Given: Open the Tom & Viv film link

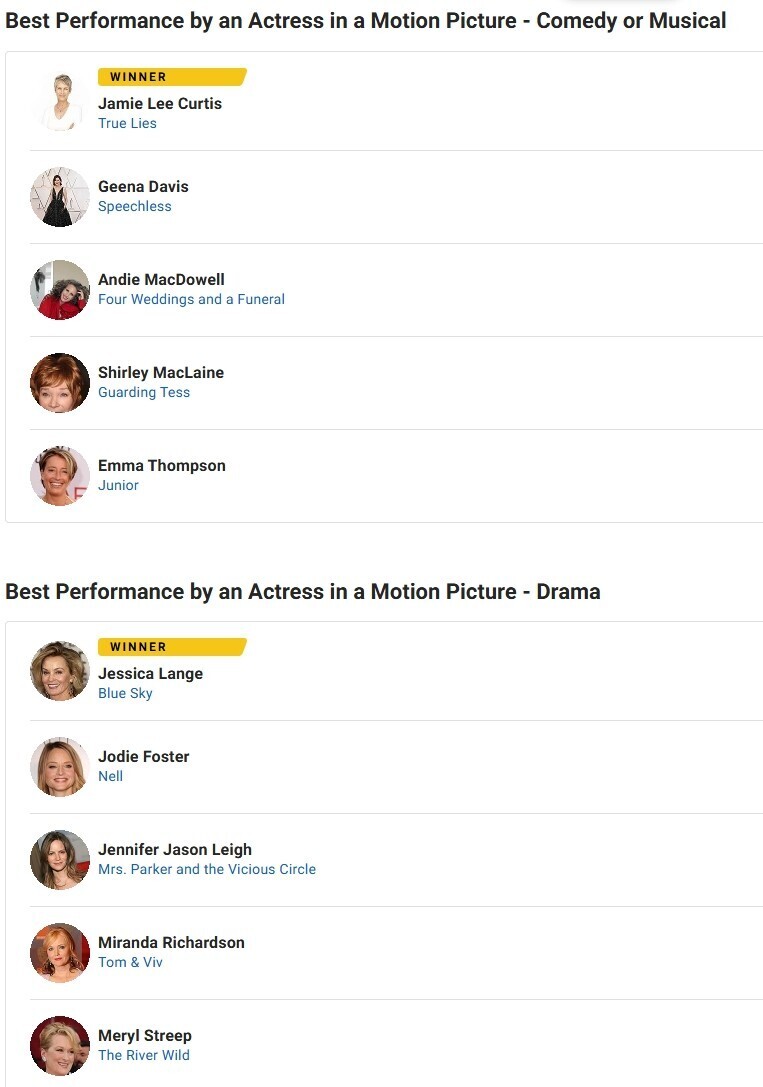Looking at the screenshot, I should 130,963.
